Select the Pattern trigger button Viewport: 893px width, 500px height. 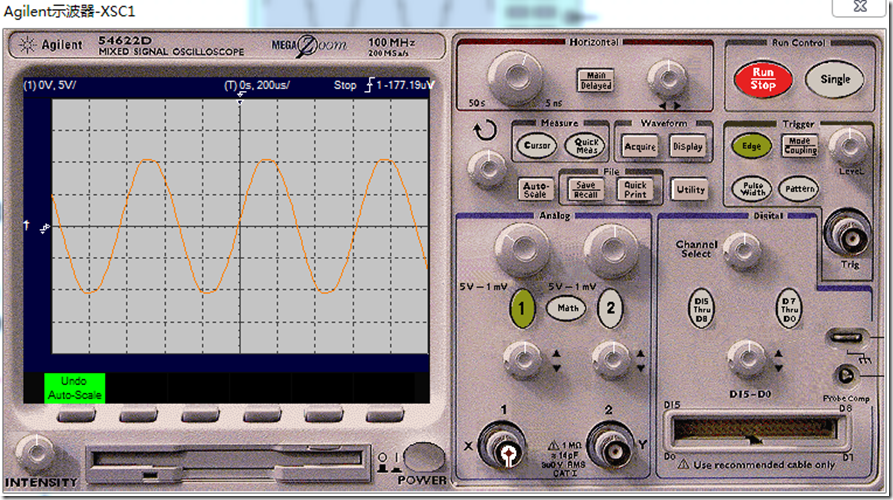click(799, 189)
